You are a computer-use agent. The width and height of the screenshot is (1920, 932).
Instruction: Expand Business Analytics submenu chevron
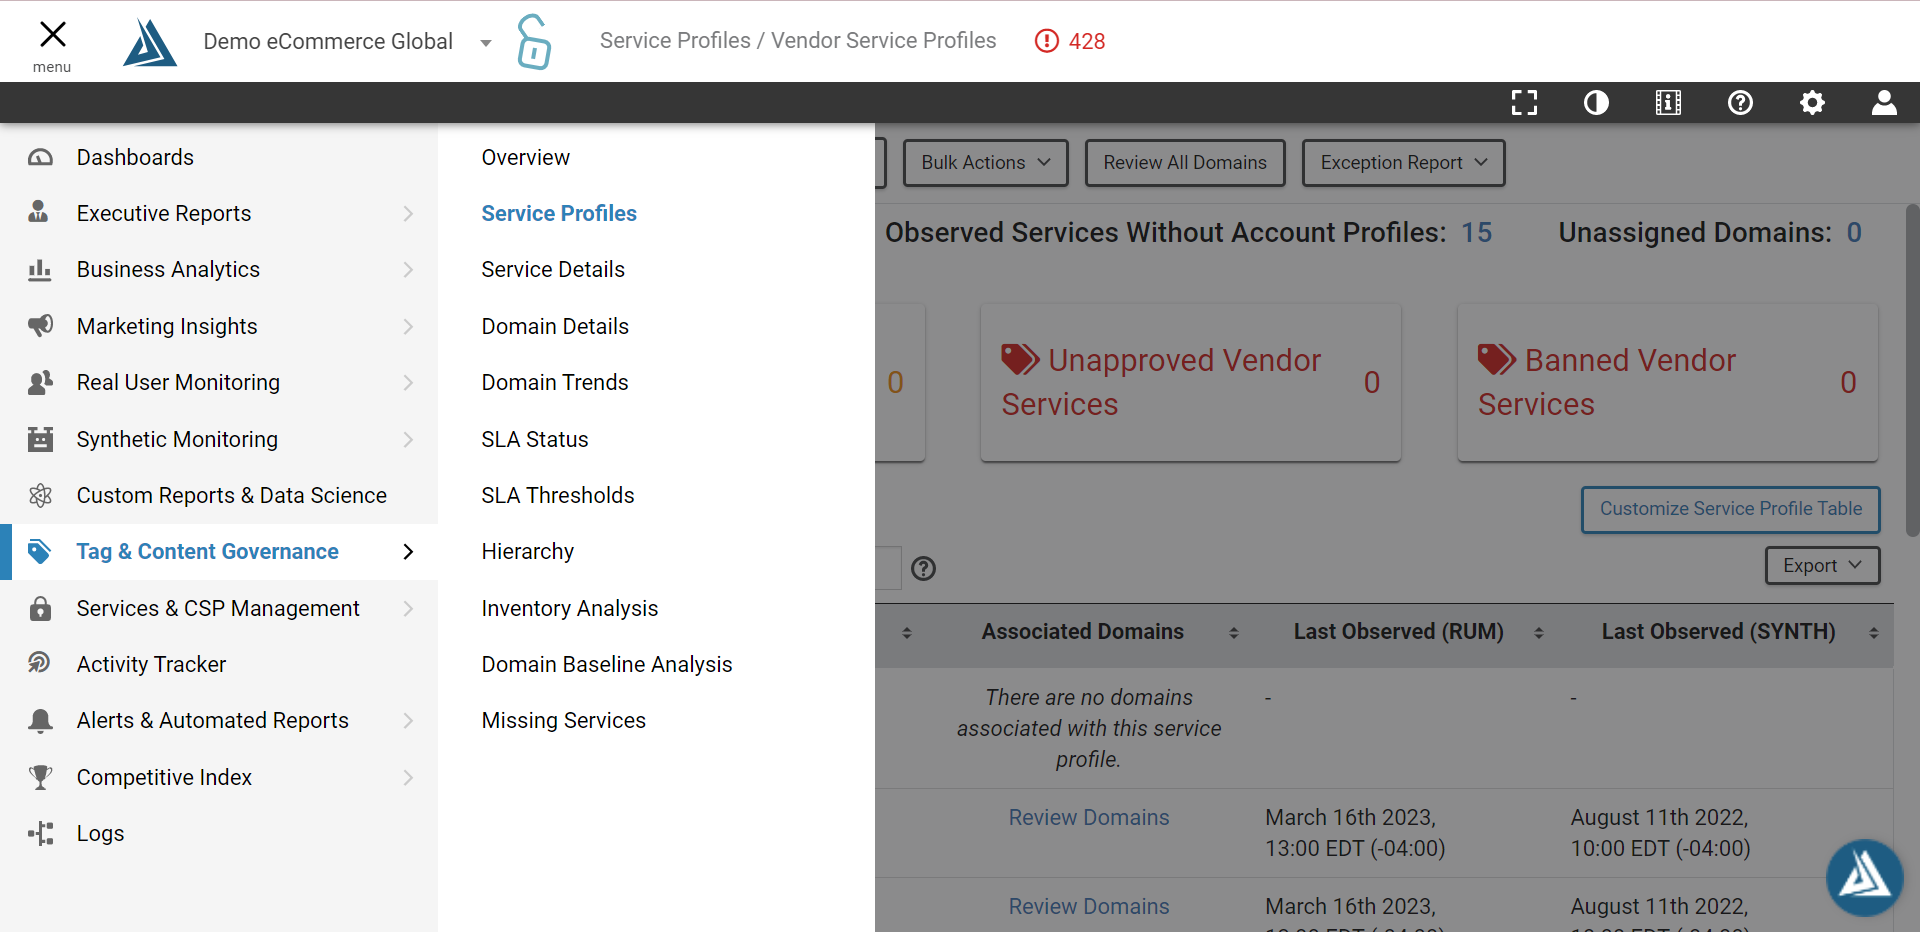pos(408,269)
